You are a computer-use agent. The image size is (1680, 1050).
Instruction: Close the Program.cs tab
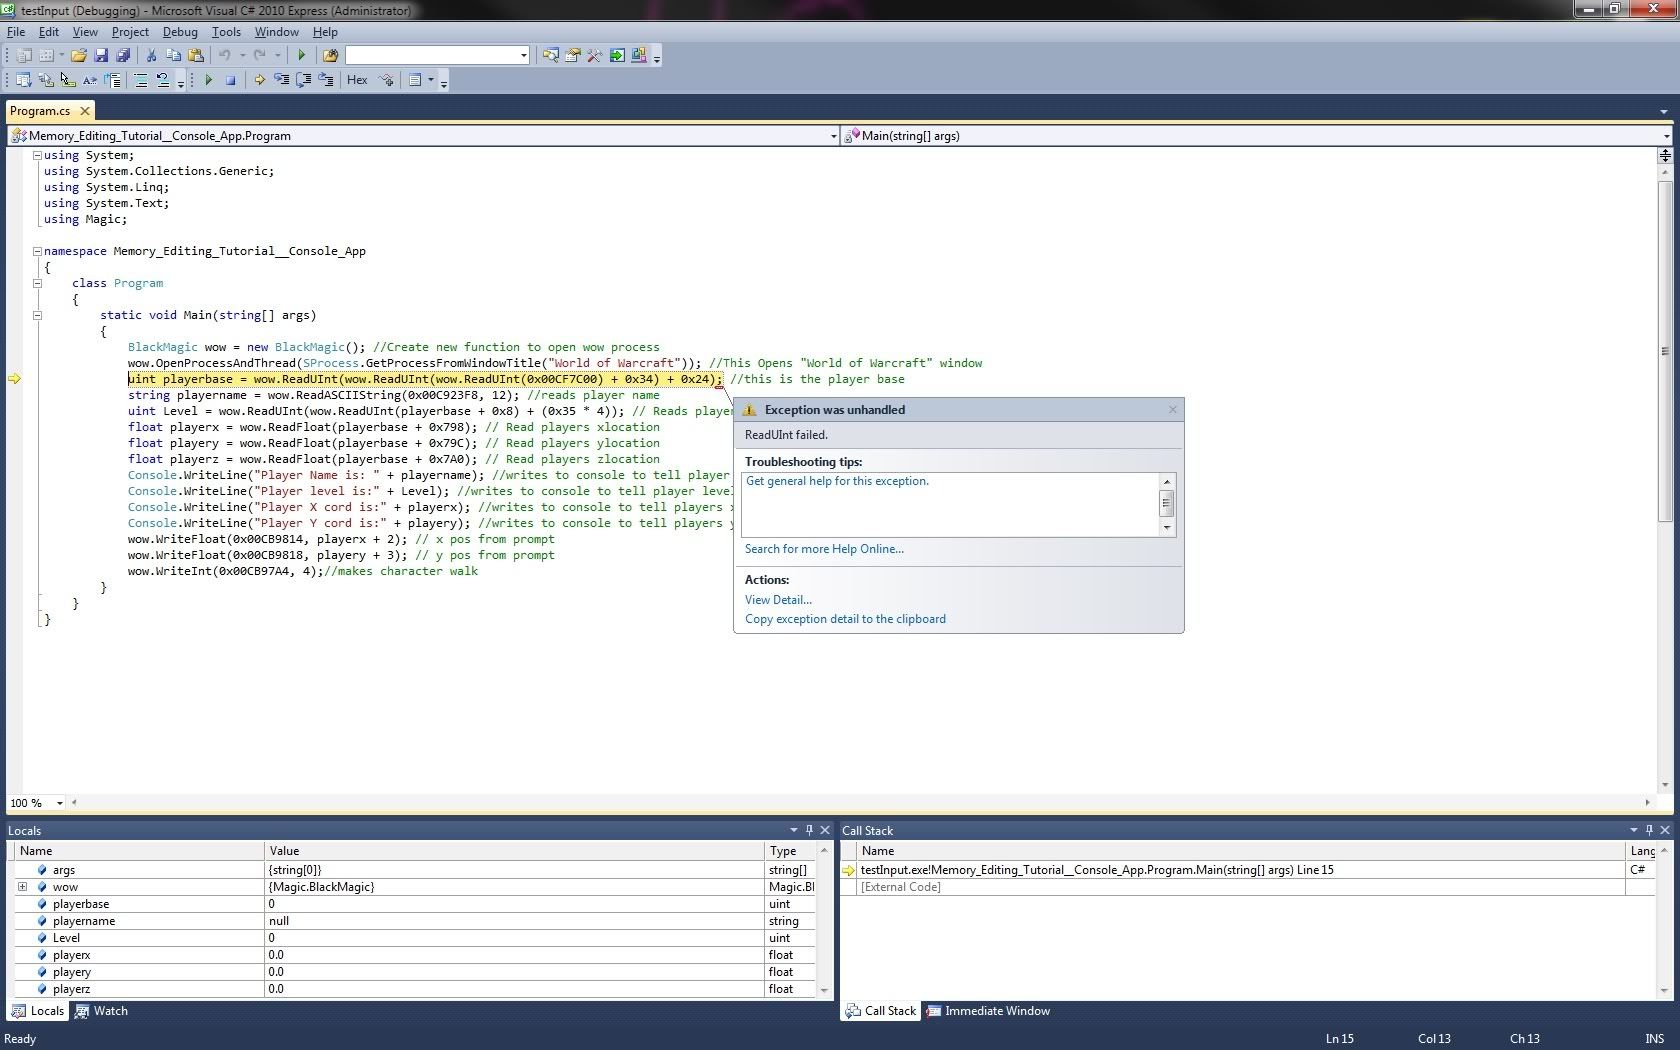[x=85, y=111]
